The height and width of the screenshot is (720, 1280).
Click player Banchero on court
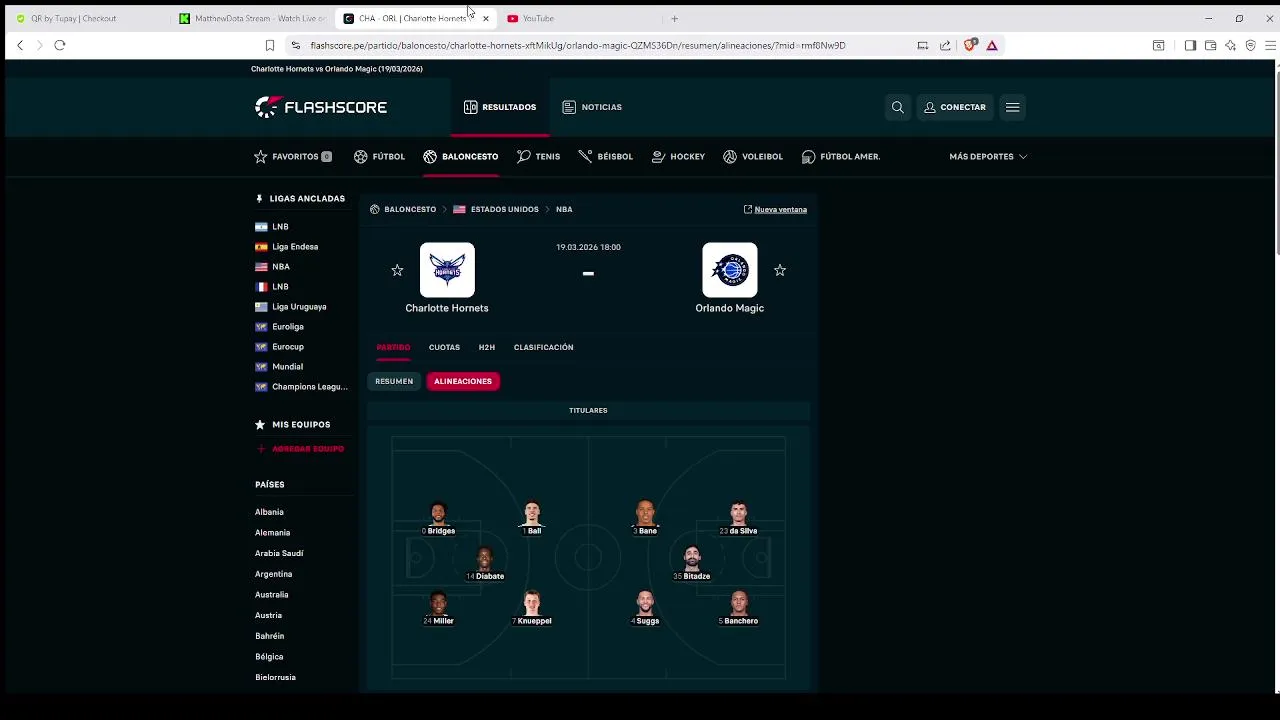[738, 609]
